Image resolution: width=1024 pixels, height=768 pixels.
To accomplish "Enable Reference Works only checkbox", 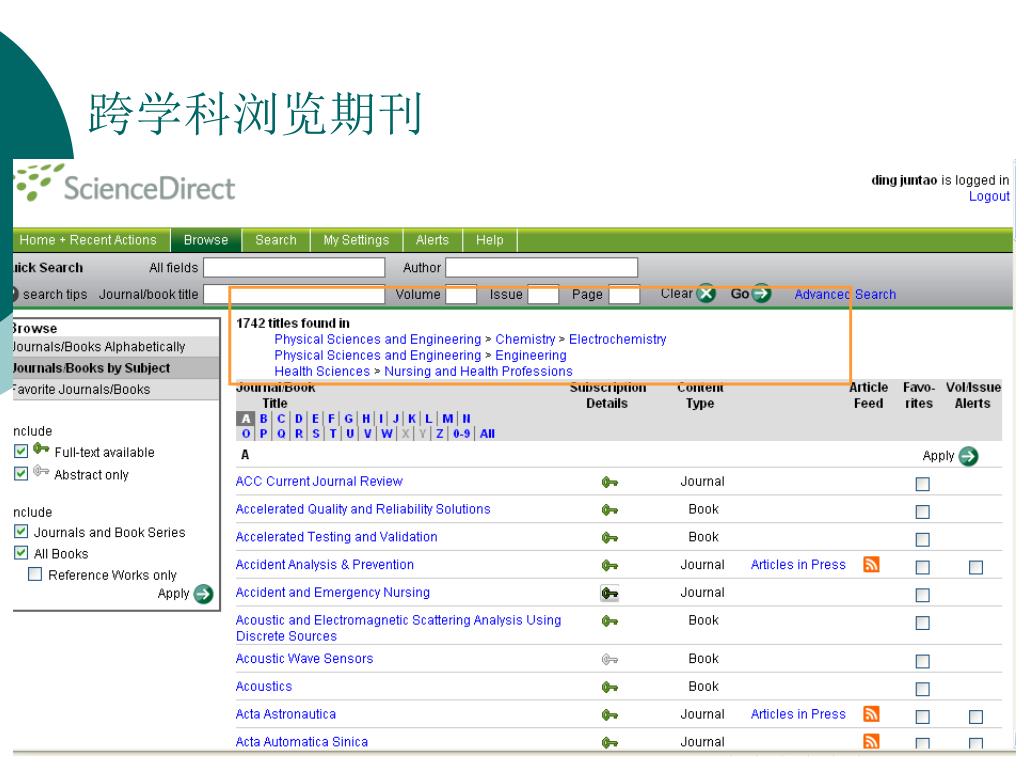I will tap(35, 575).
